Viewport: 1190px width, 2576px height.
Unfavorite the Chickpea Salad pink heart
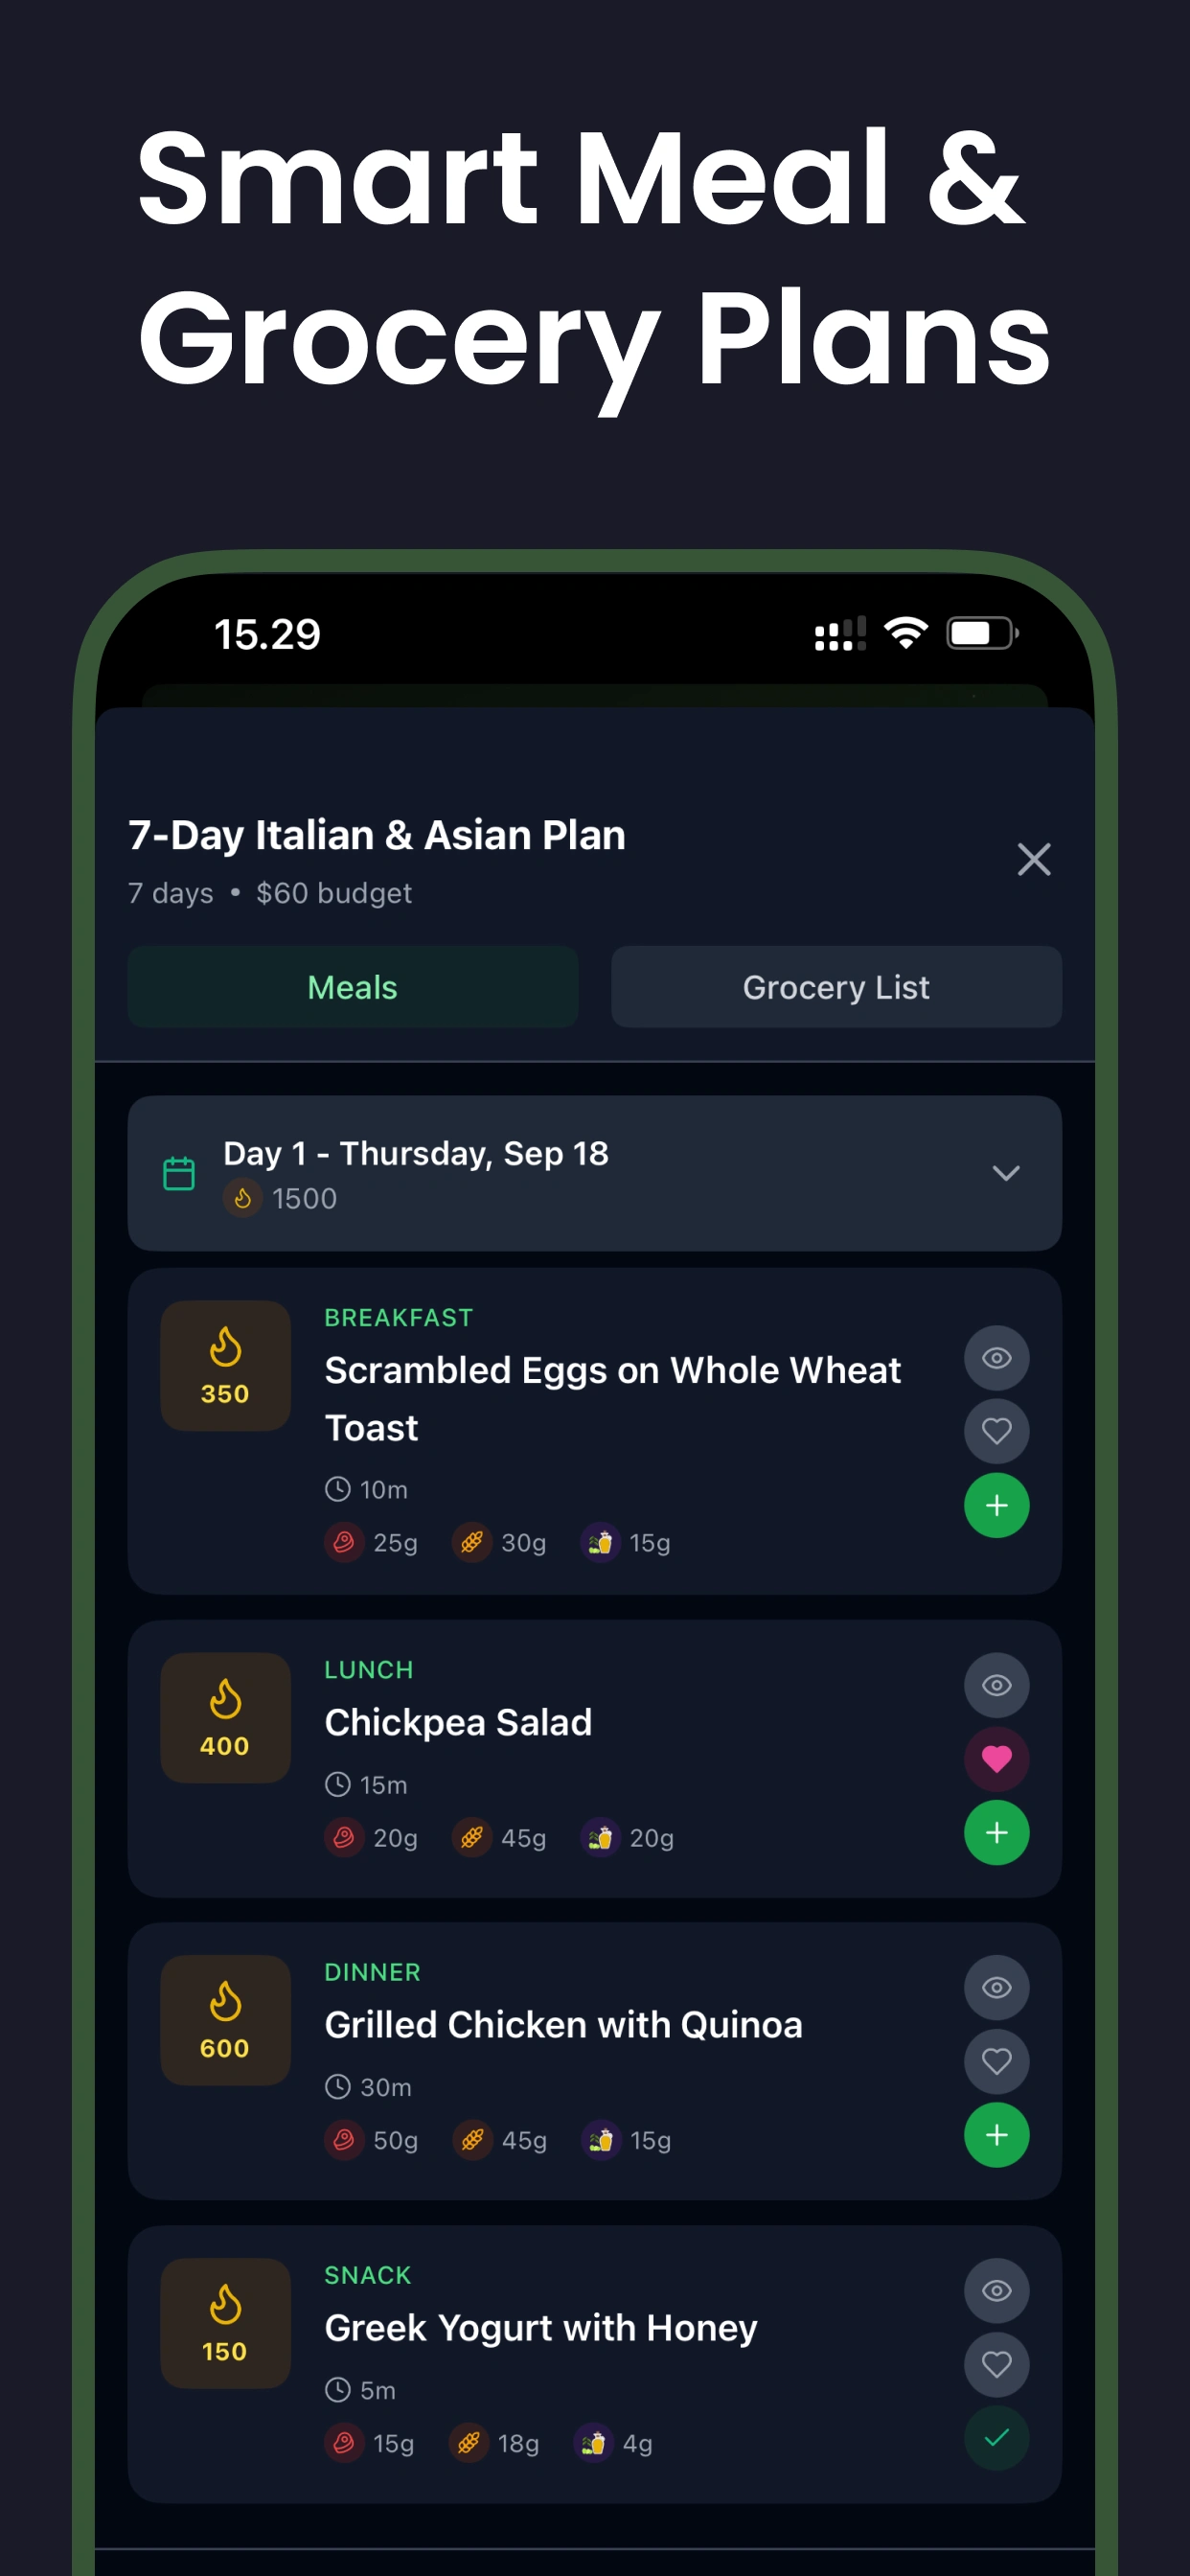click(x=996, y=1758)
